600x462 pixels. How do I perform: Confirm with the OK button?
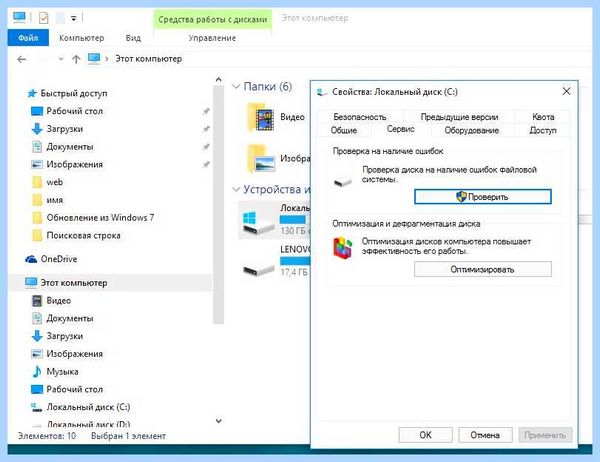pyautogui.click(x=425, y=435)
